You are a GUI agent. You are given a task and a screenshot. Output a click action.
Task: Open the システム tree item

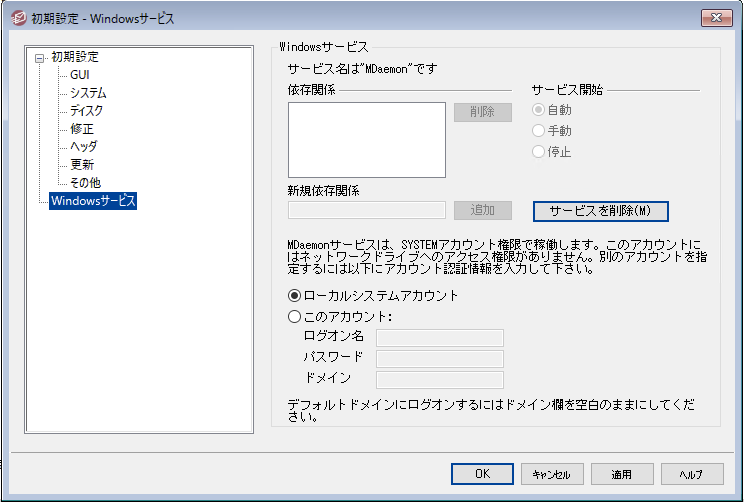pos(88,93)
